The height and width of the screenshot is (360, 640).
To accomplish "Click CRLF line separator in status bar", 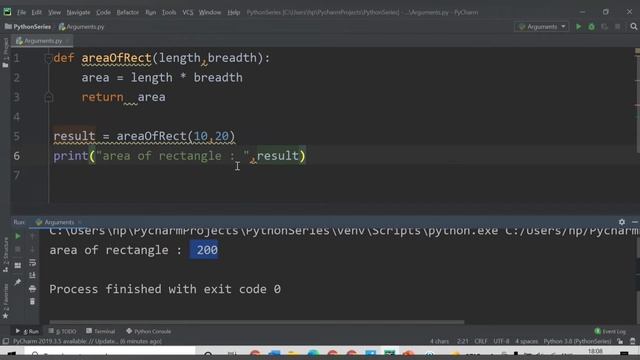I will click(480, 341).
